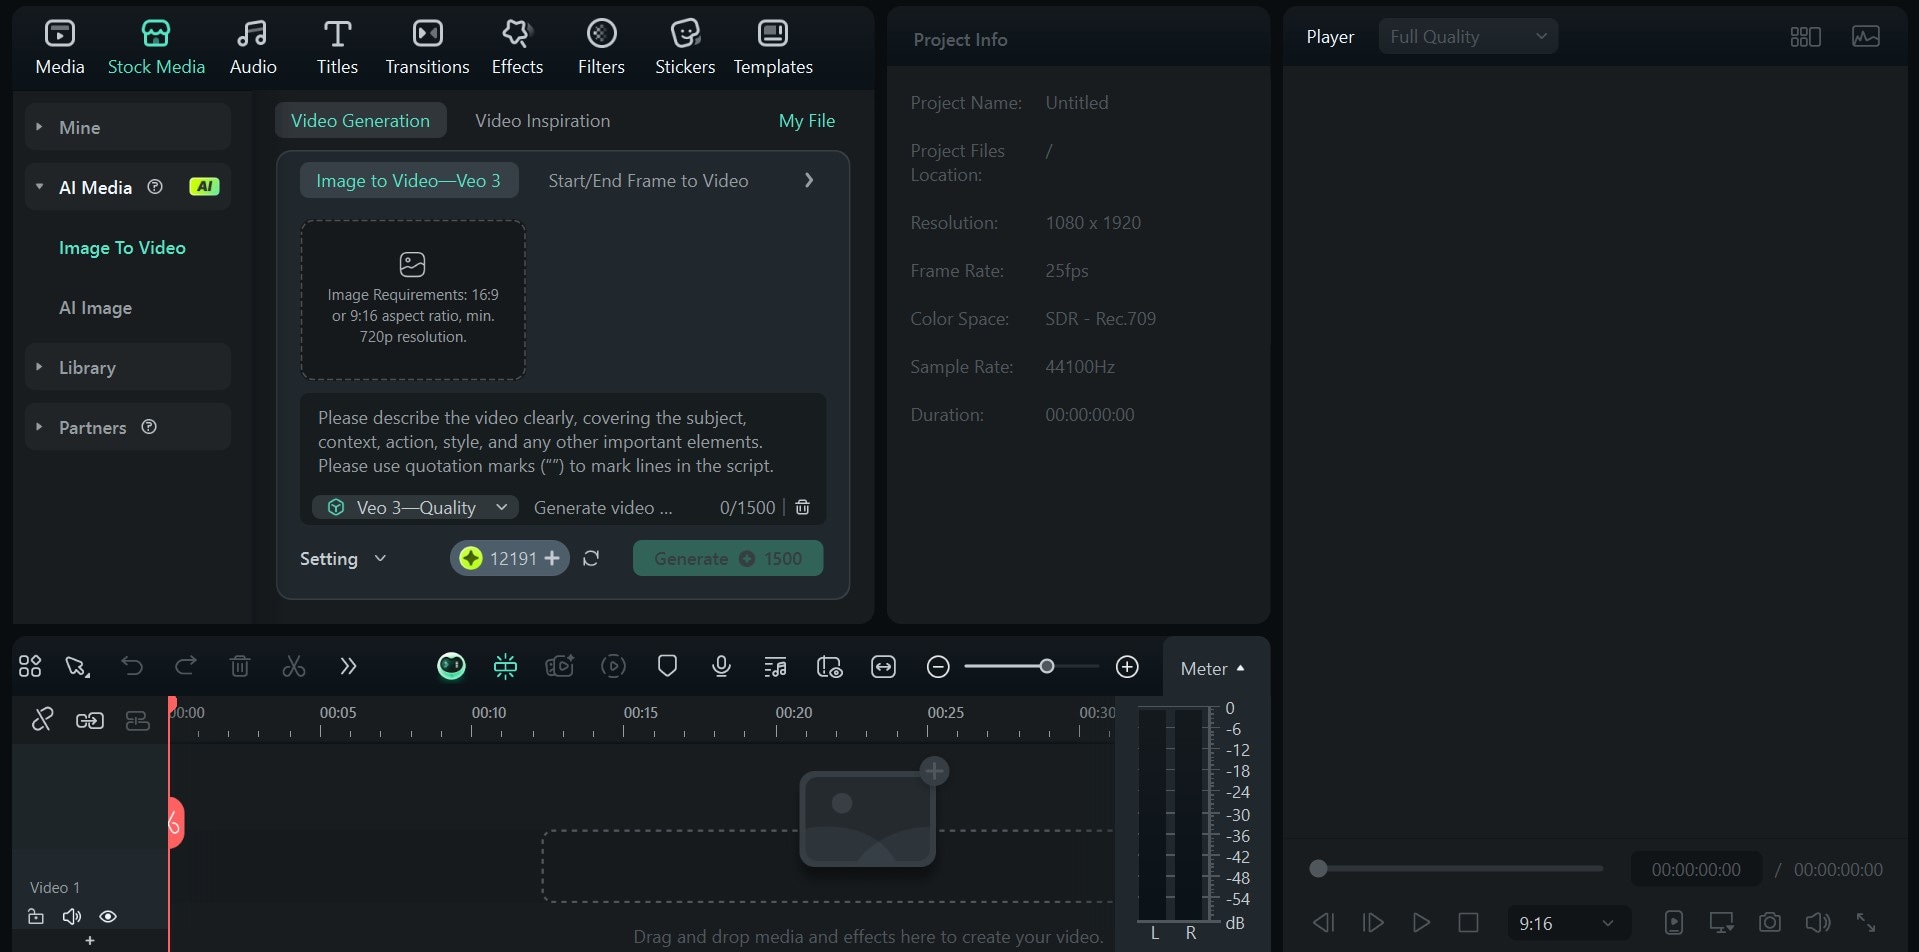Add more AI credits
Image resolution: width=1919 pixels, height=952 pixels.
552,558
